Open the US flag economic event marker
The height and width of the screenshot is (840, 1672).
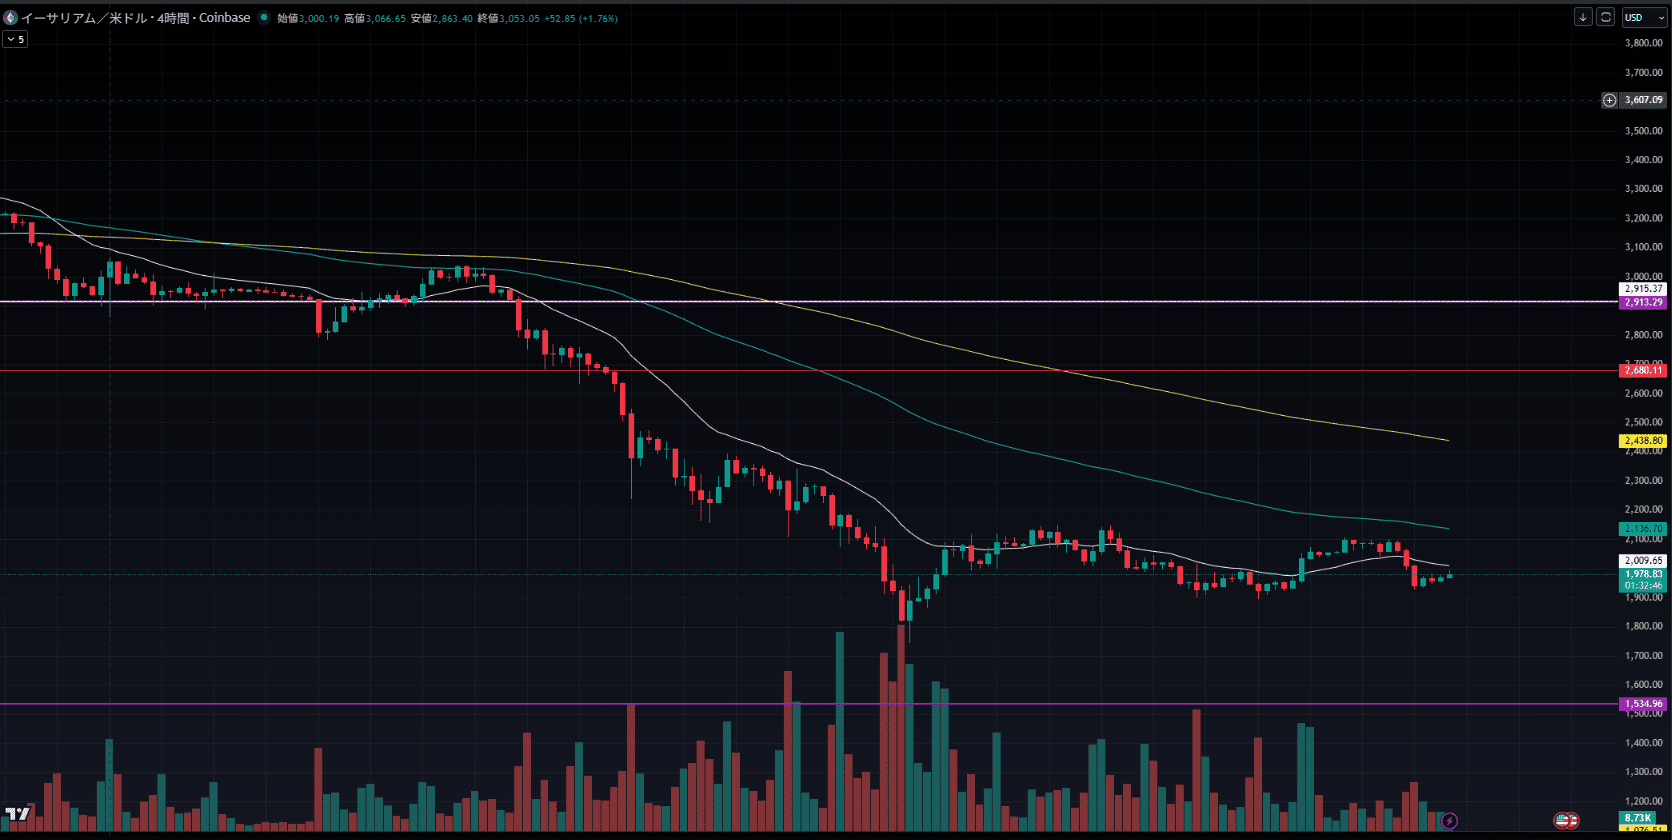[x=1566, y=821]
